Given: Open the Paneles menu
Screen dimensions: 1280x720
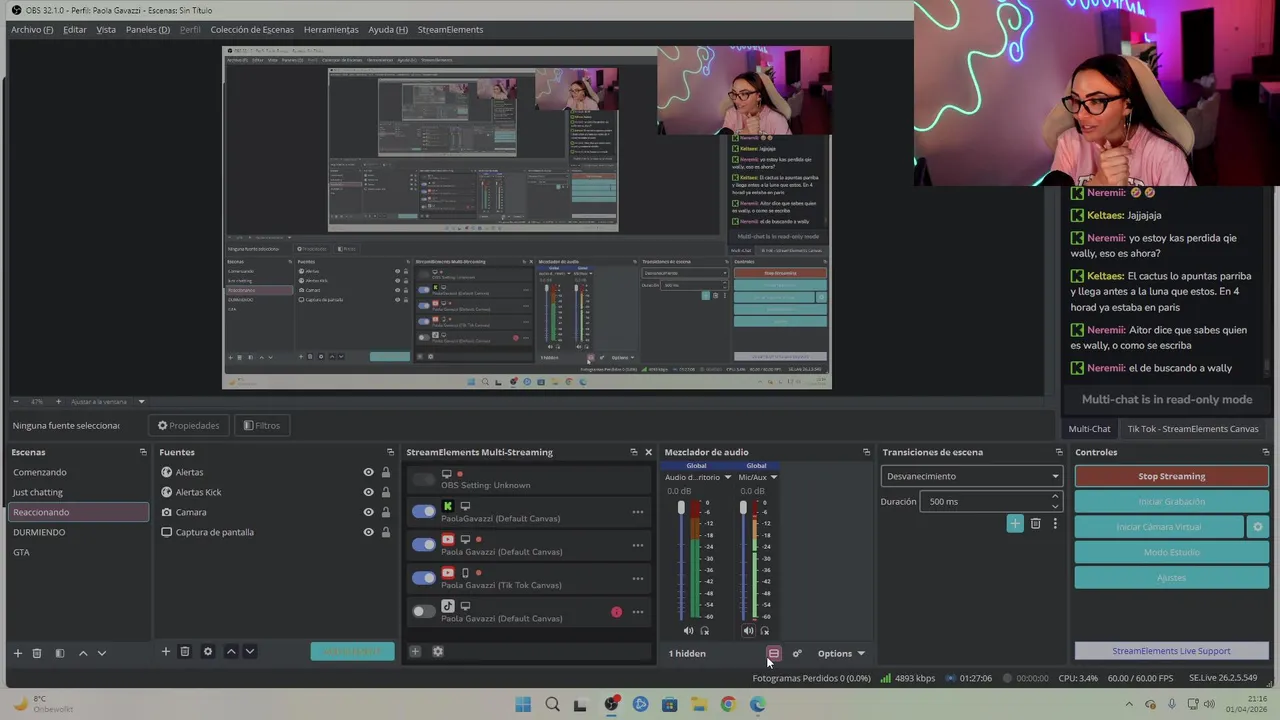Looking at the screenshot, I should tap(148, 29).
